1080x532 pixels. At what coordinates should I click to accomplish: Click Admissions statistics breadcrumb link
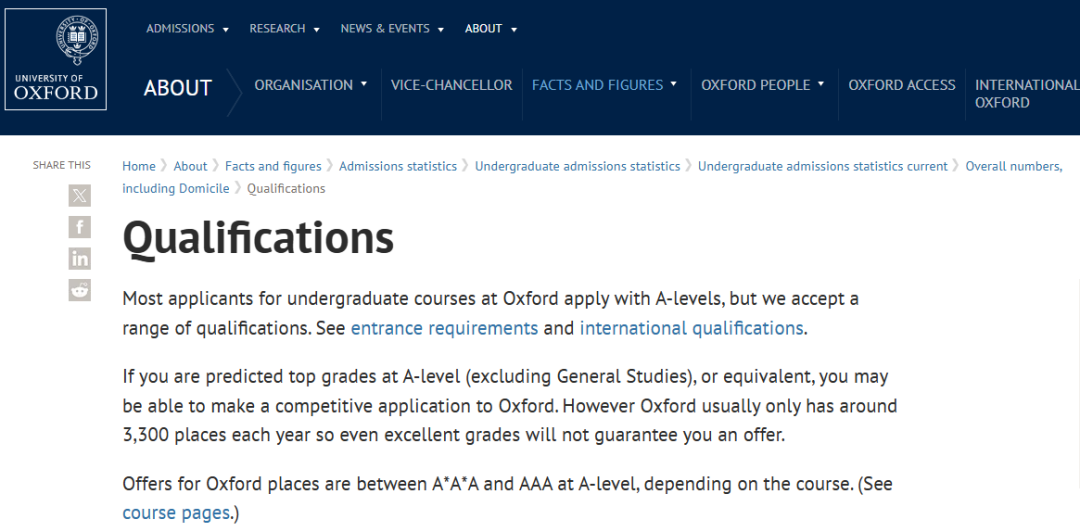coord(398,166)
